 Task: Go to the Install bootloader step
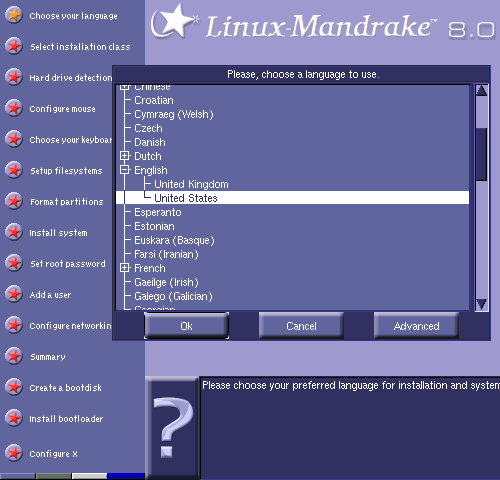66,419
